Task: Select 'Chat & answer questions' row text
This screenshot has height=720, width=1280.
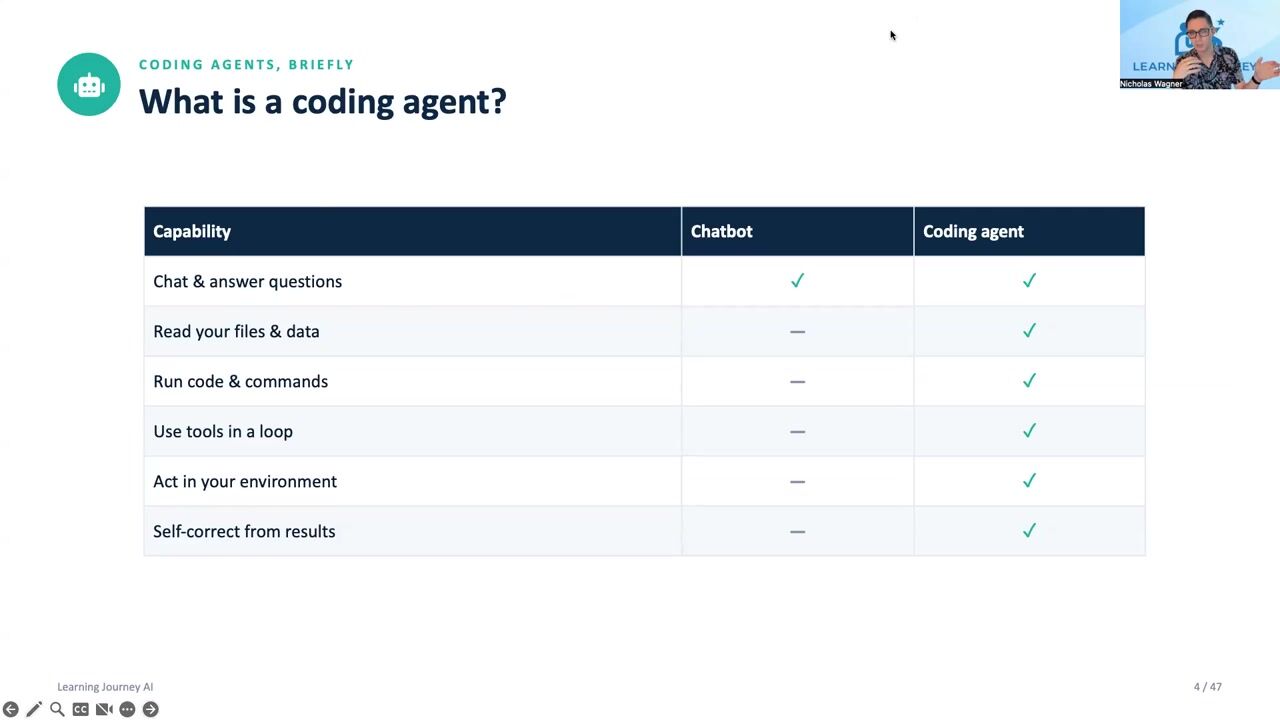Action: click(x=247, y=282)
